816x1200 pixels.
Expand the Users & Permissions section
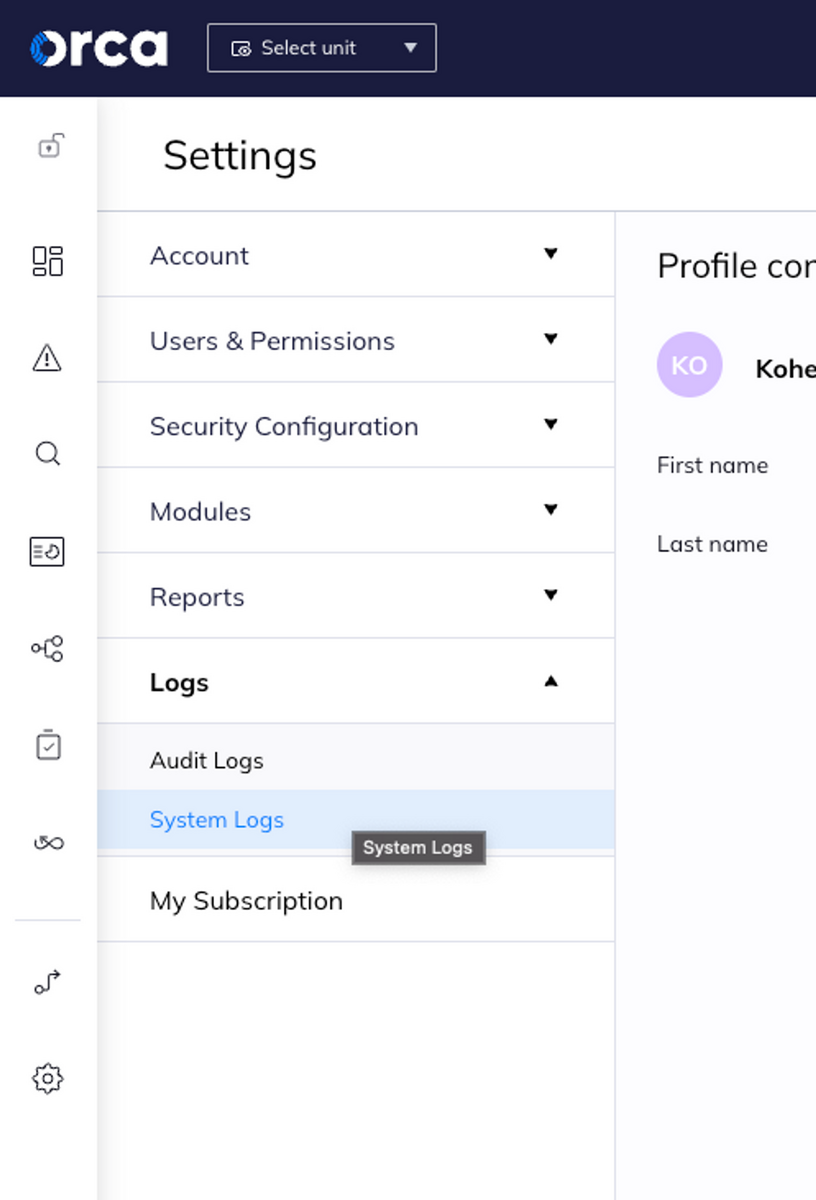coord(355,340)
